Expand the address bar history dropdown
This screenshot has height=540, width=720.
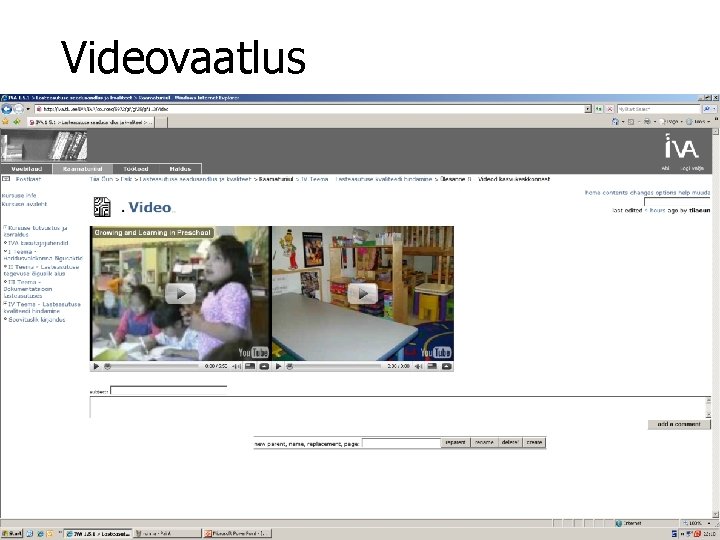pyautogui.click(x=588, y=109)
